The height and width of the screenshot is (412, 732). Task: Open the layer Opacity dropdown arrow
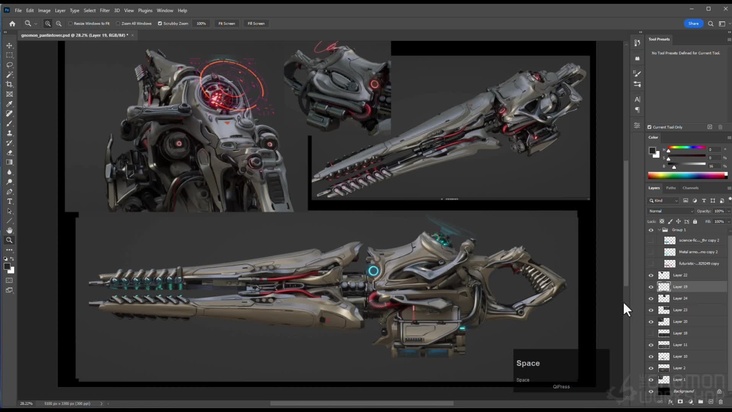pos(728,211)
